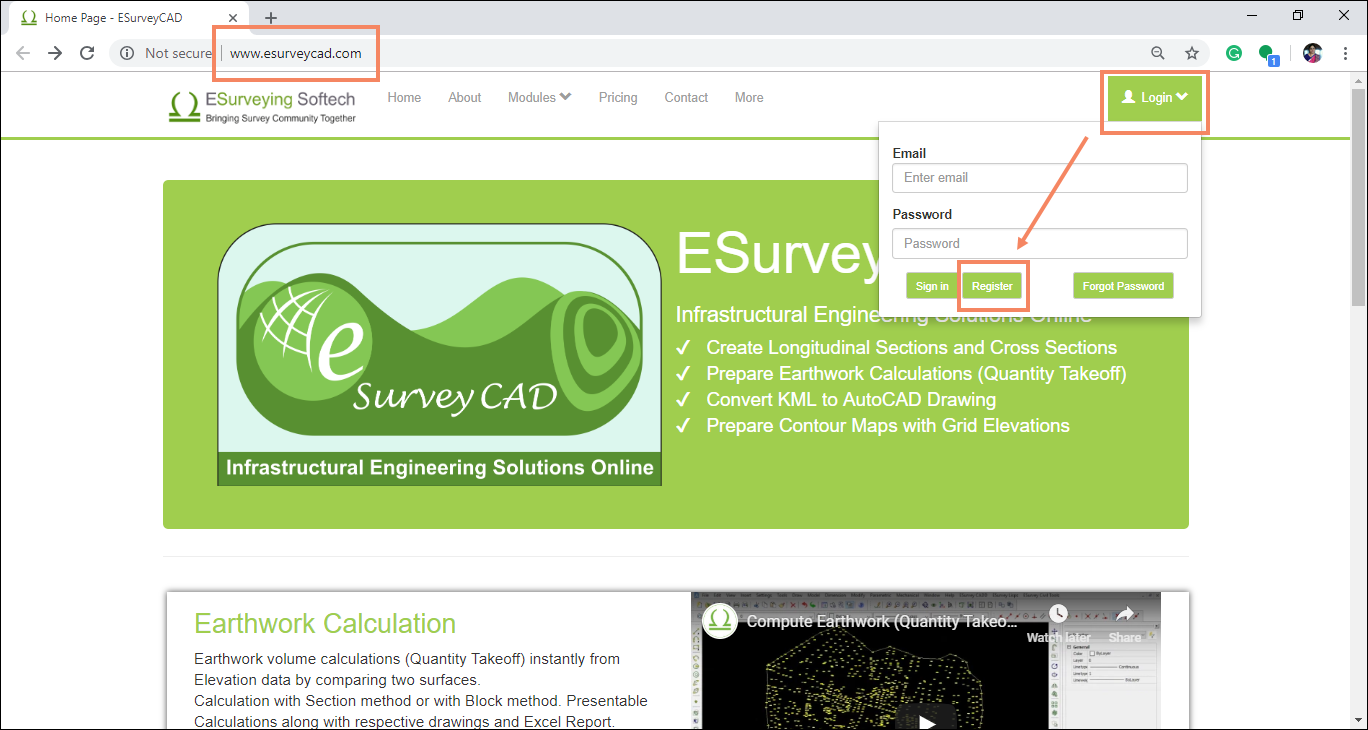This screenshot has height=730, width=1368.
Task: Minimize the Chrome window
Action: pos(1252,15)
